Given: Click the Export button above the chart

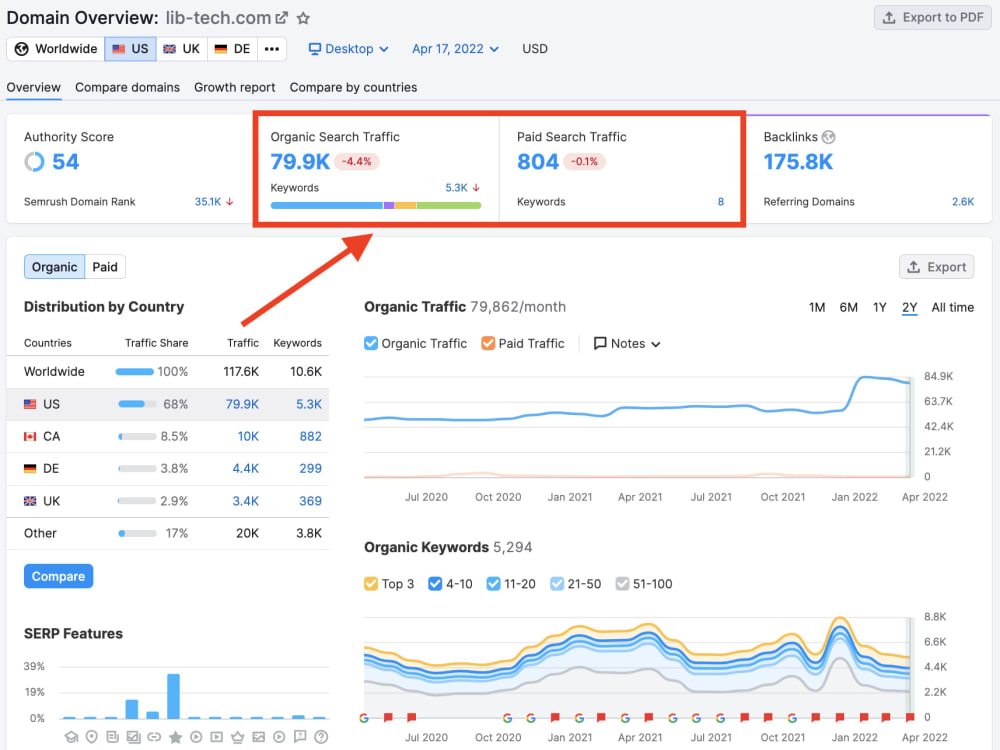Looking at the screenshot, I should pos(936,267).
